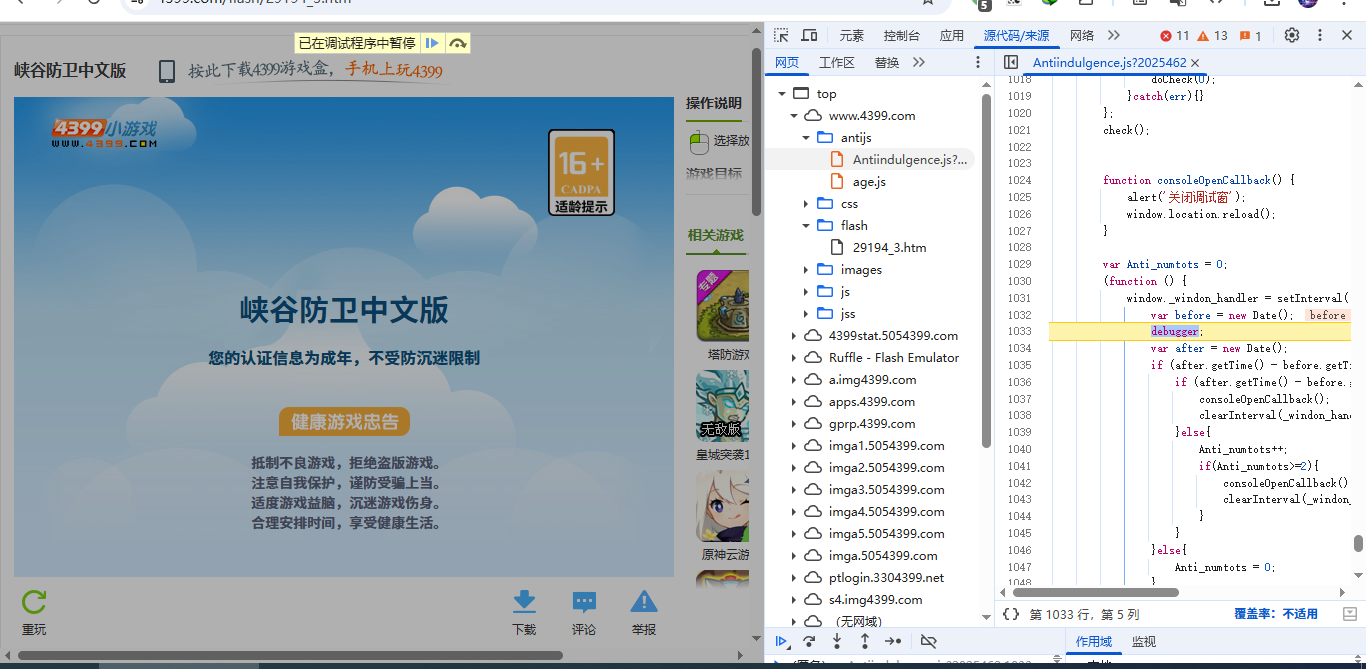Collapse the antijs folder

coord(806,138)
